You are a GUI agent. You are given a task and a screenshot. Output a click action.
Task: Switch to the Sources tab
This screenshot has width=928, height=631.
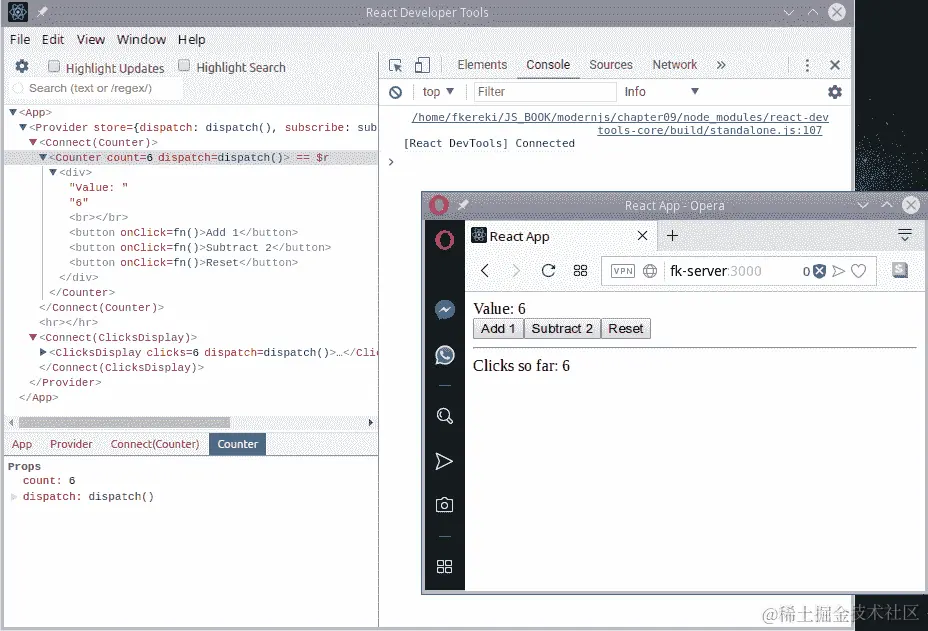(x=611, y=65)
